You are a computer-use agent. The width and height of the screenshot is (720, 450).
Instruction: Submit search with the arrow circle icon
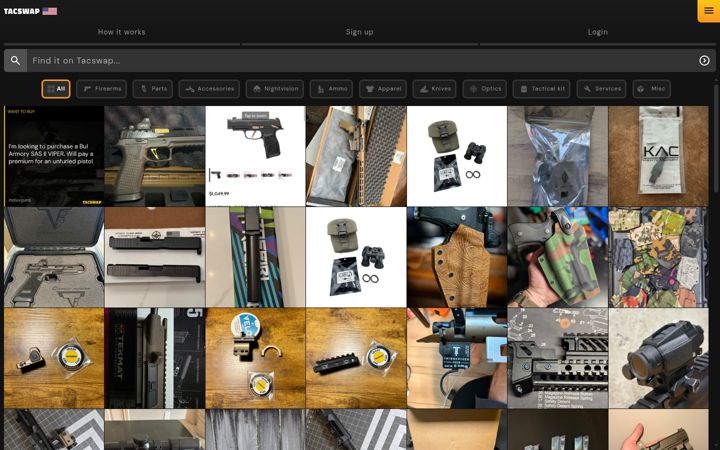pyautogui.click(x=704, y=61)
